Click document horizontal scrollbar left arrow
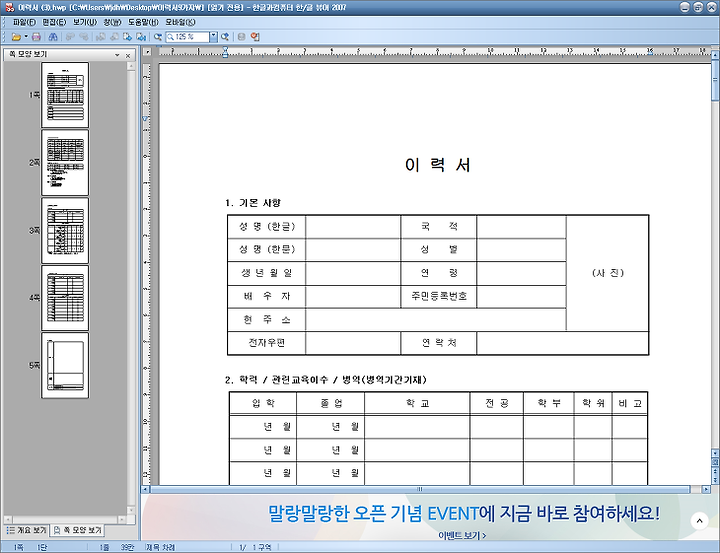 coord(146,490)
